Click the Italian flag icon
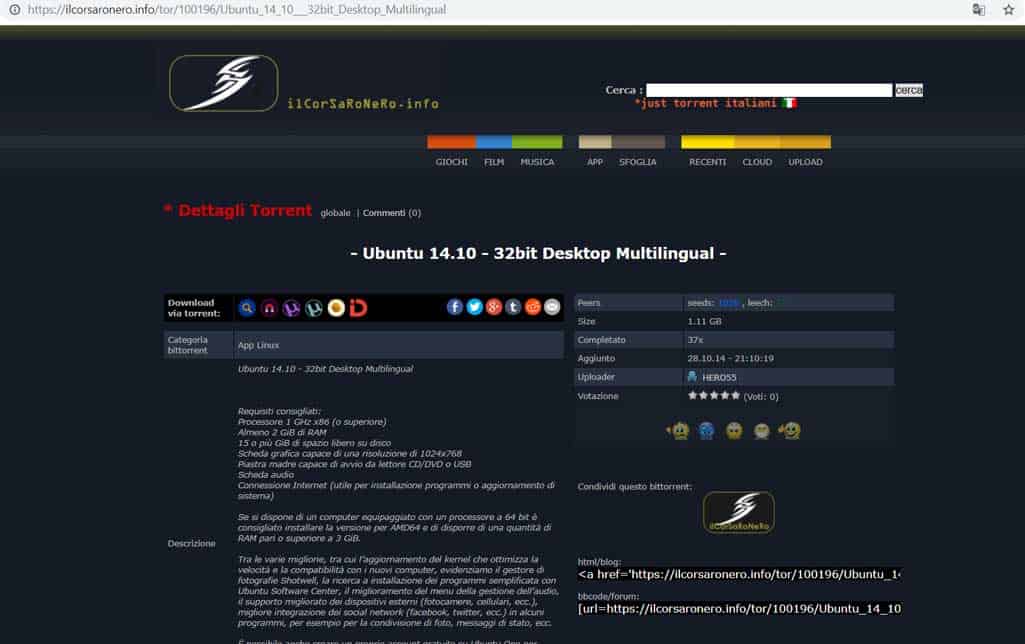This screenshot has height=644, width=1025. click(x=790, y=103)
